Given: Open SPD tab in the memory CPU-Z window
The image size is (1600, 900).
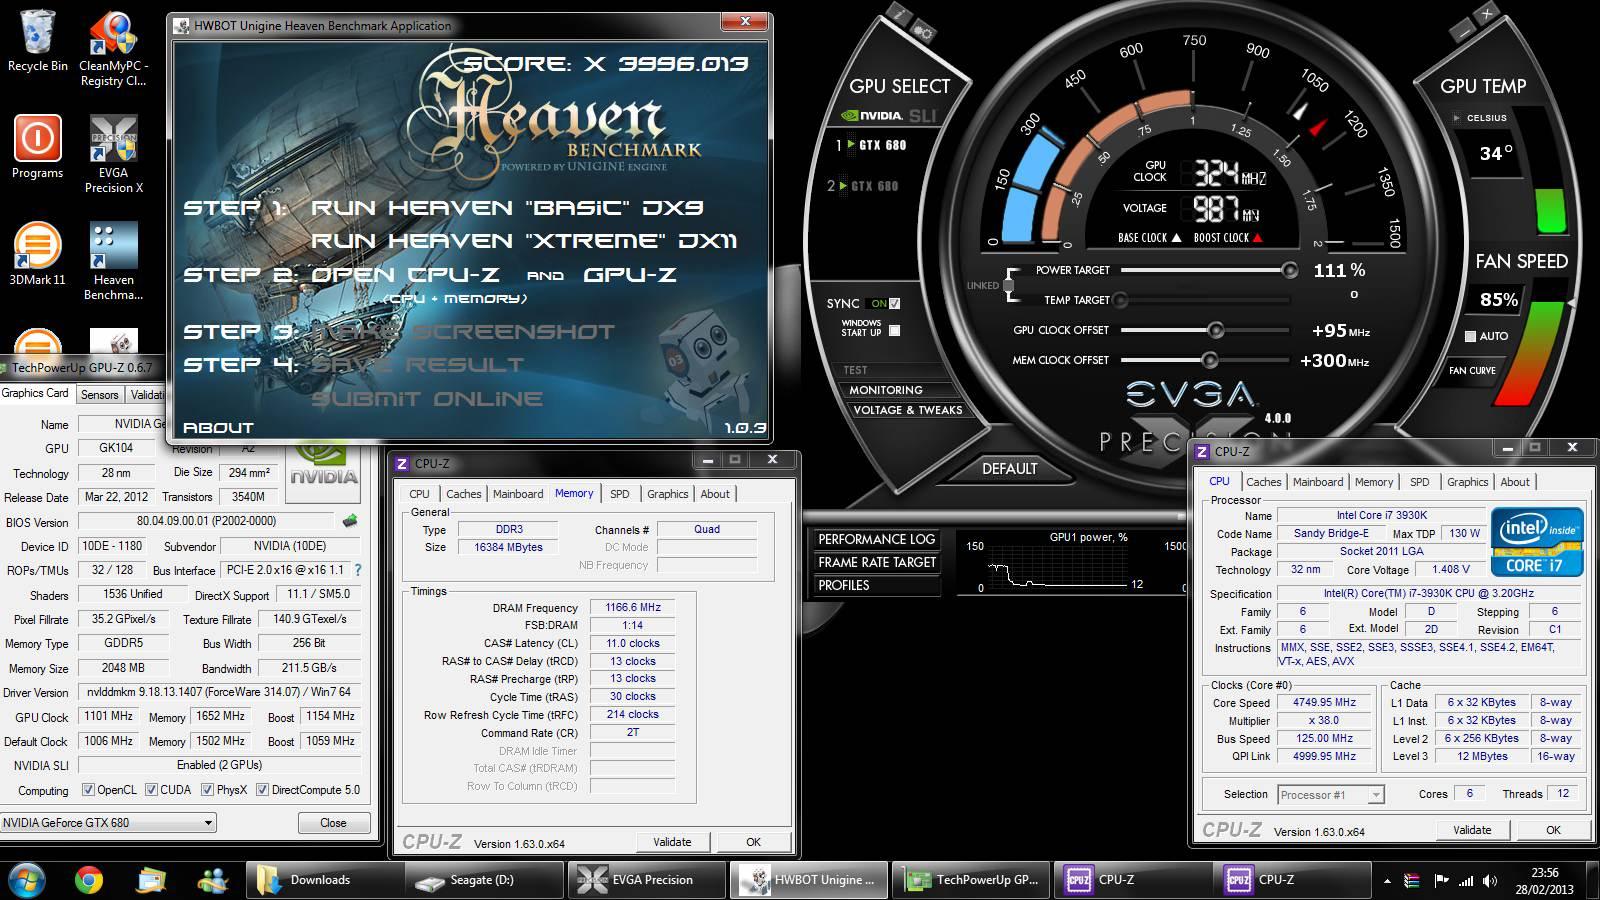Looking at the screenshot, I should (620, 494).
